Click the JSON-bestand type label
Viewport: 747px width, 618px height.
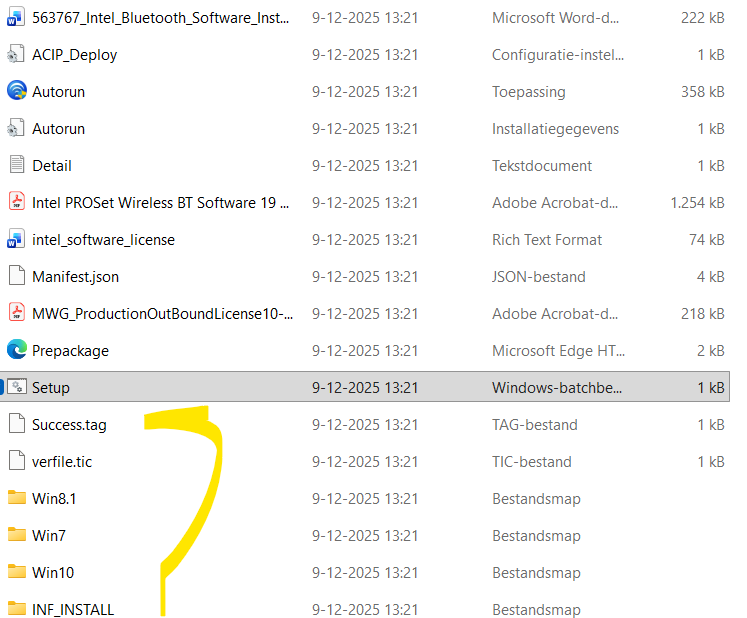click(539, 277)
